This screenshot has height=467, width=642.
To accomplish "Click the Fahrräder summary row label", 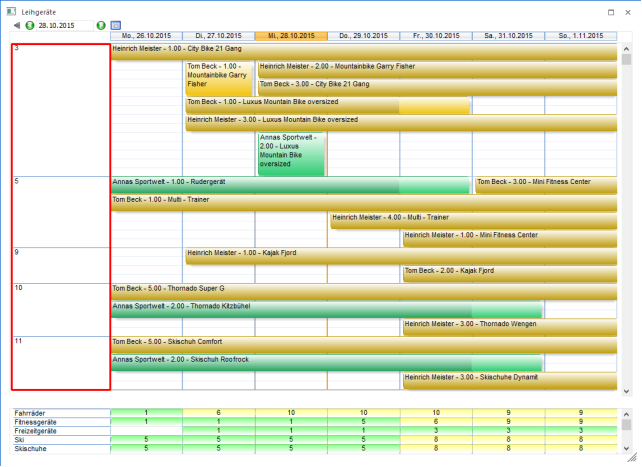I will pyautogui.click(x=30, y=413).
